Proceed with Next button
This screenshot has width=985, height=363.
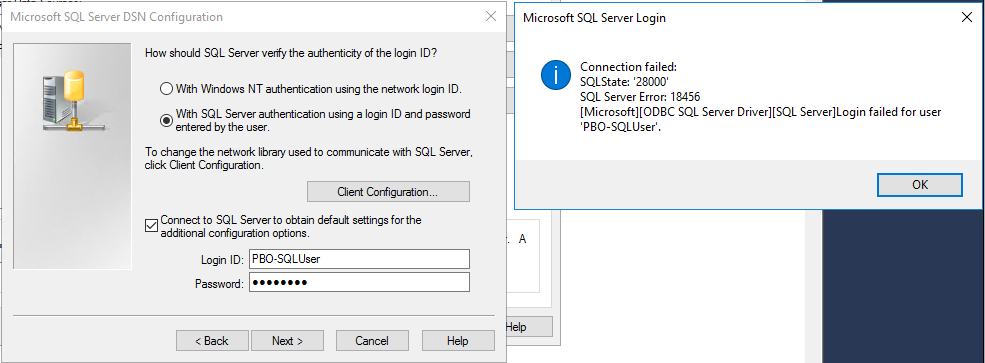click(x=287, y=341)
